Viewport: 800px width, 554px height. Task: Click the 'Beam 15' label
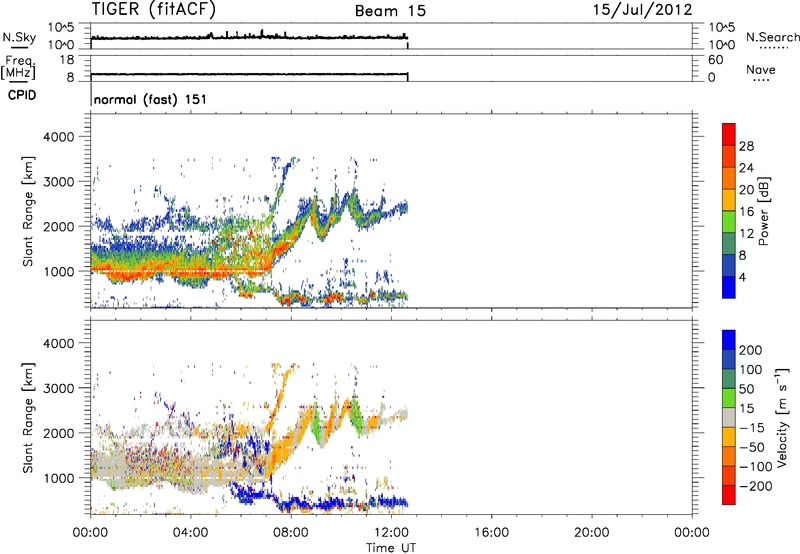point(390,11)
